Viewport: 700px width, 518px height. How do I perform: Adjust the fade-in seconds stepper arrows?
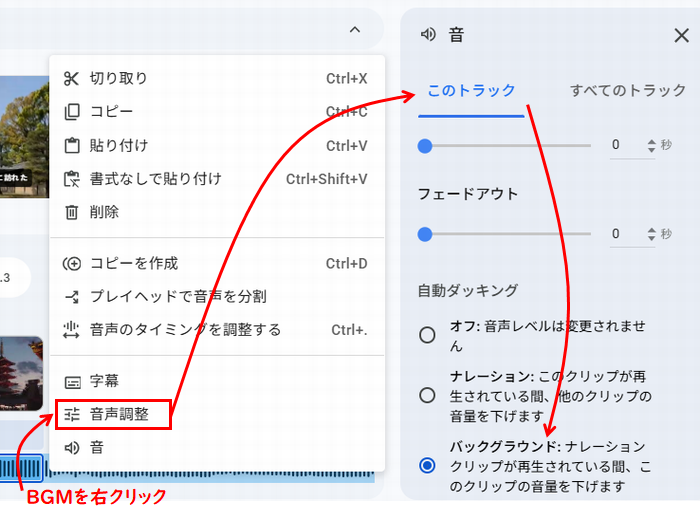click(x=652, y=146)
